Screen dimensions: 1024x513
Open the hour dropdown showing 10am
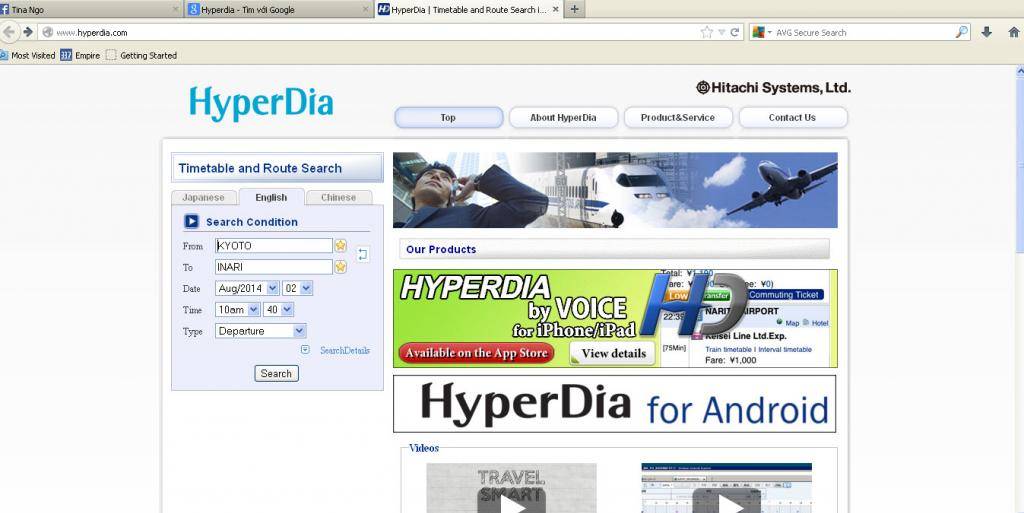[237, 309]
